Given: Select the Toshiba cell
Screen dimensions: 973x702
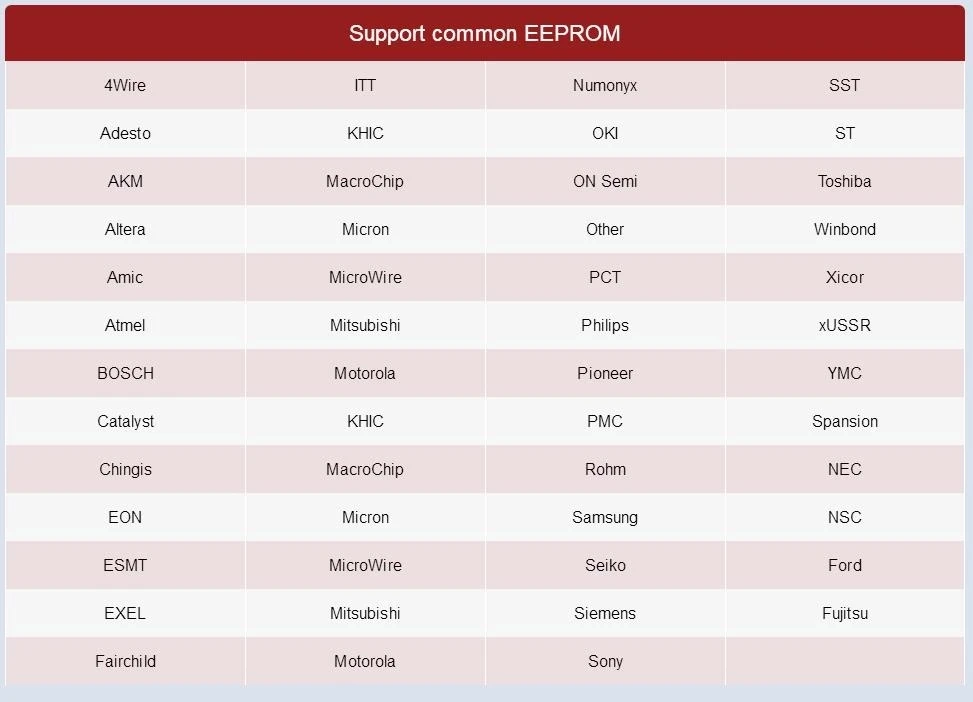Looking at the screenshot, I should (845, 181).
